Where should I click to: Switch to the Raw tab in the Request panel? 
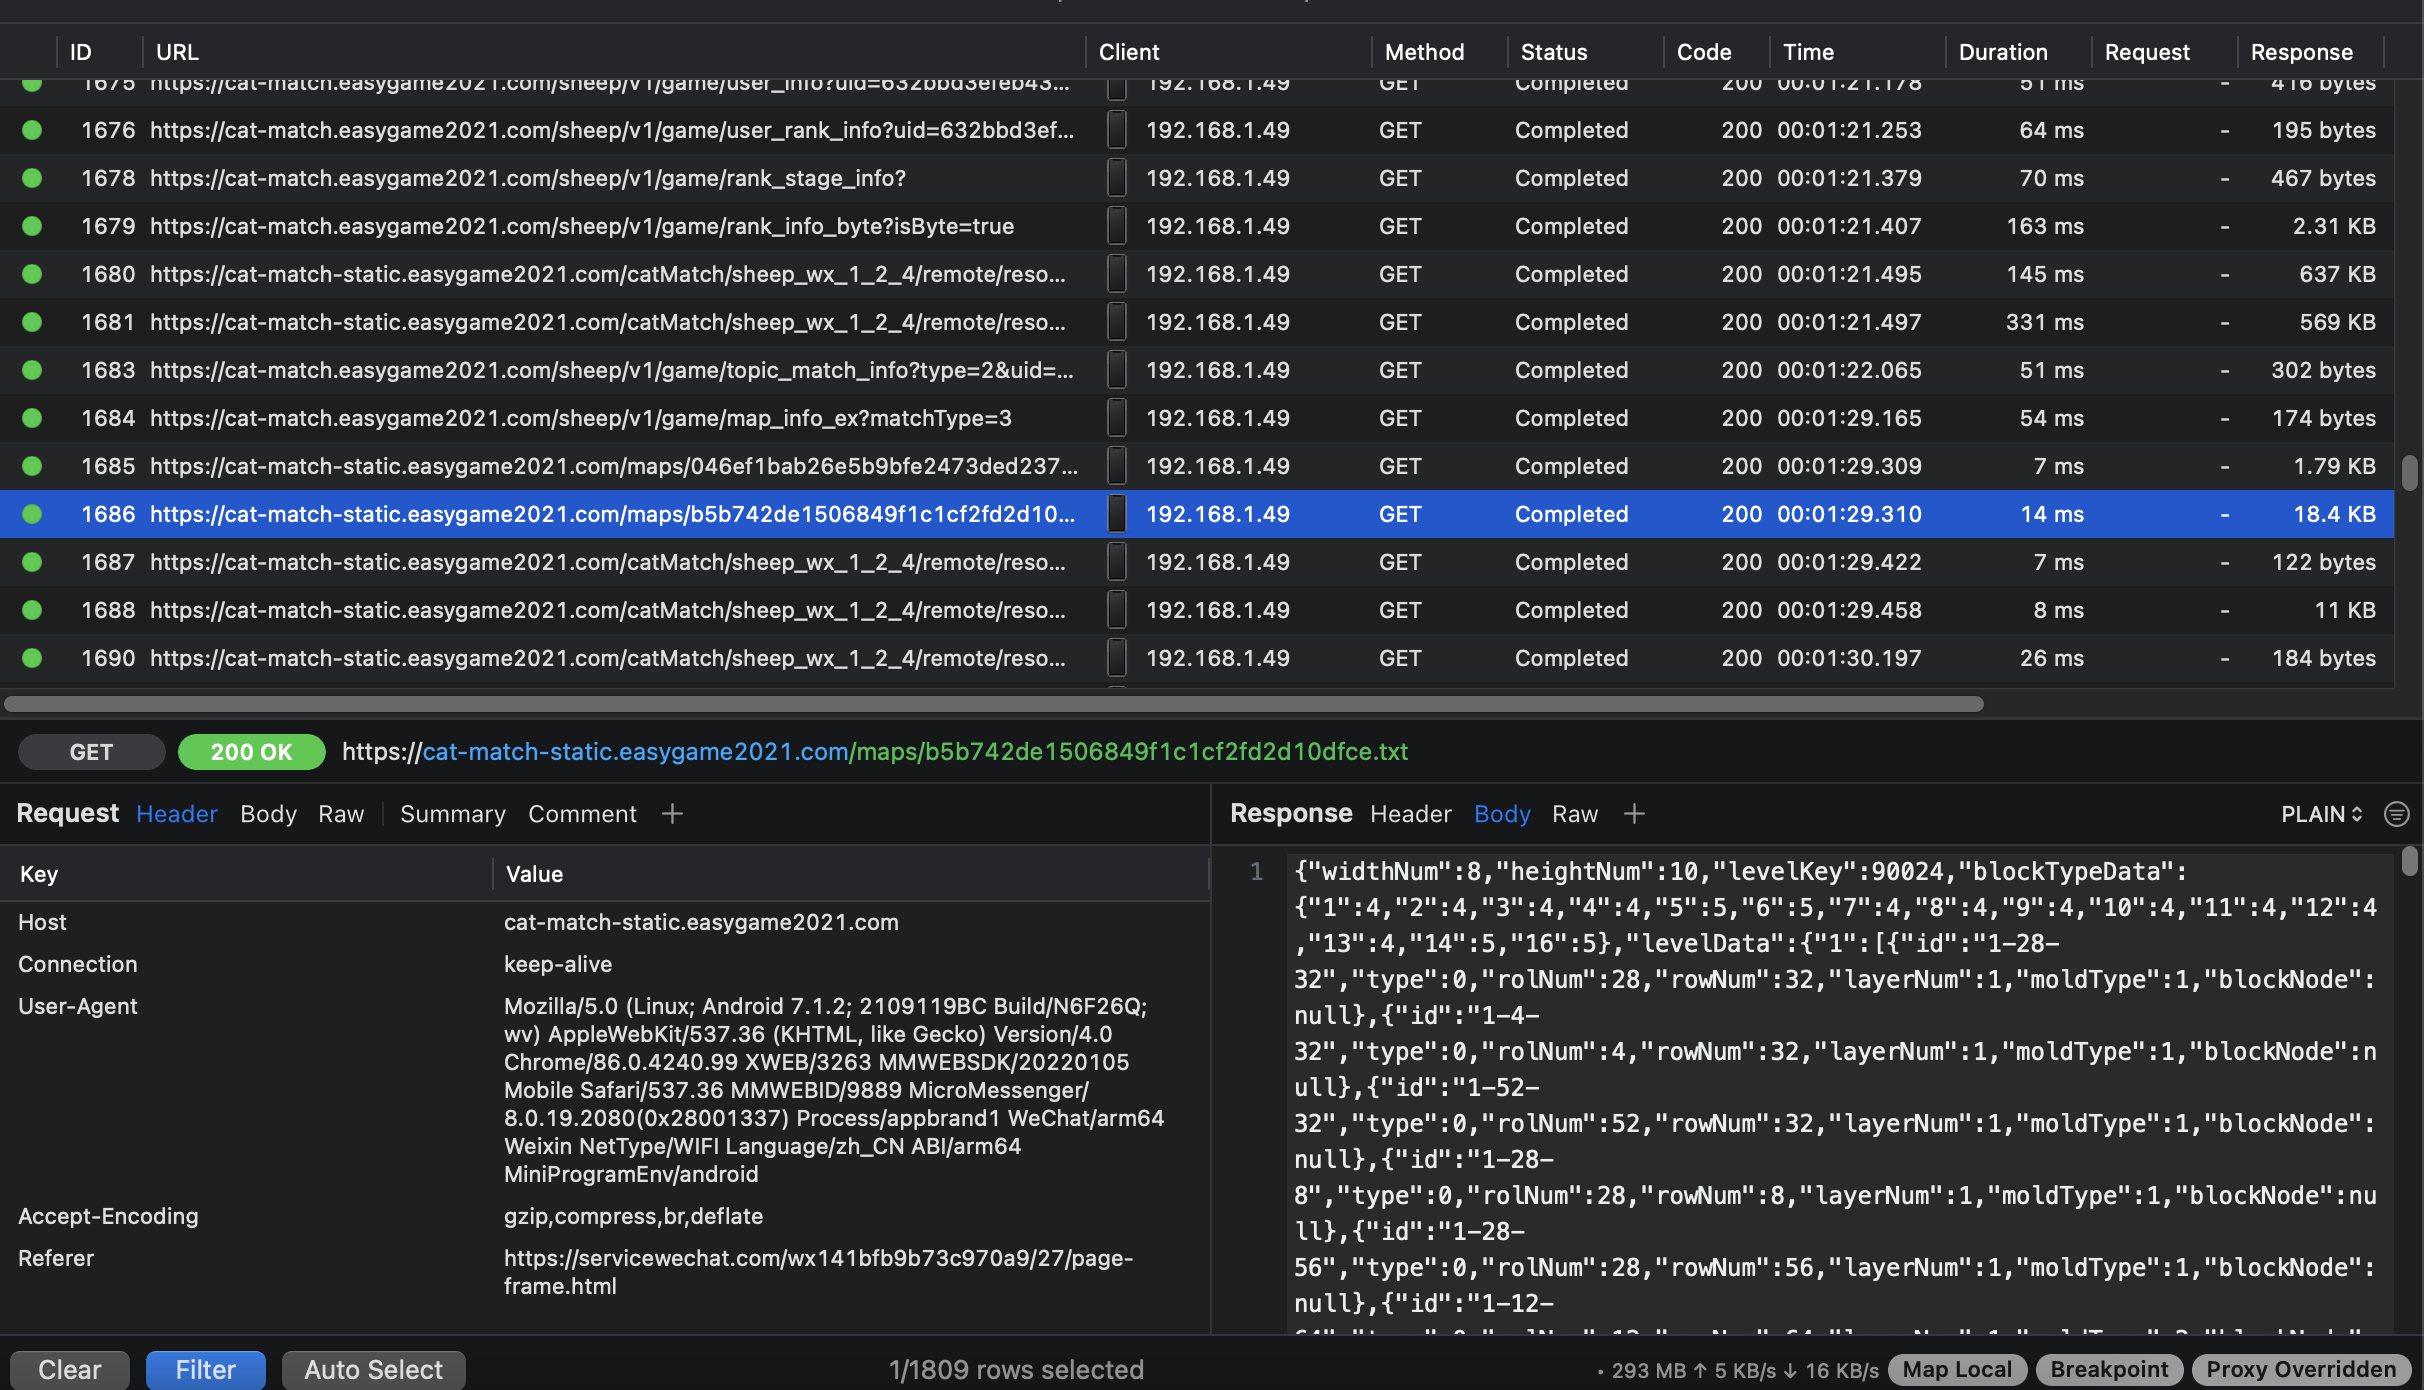[340, 814]
